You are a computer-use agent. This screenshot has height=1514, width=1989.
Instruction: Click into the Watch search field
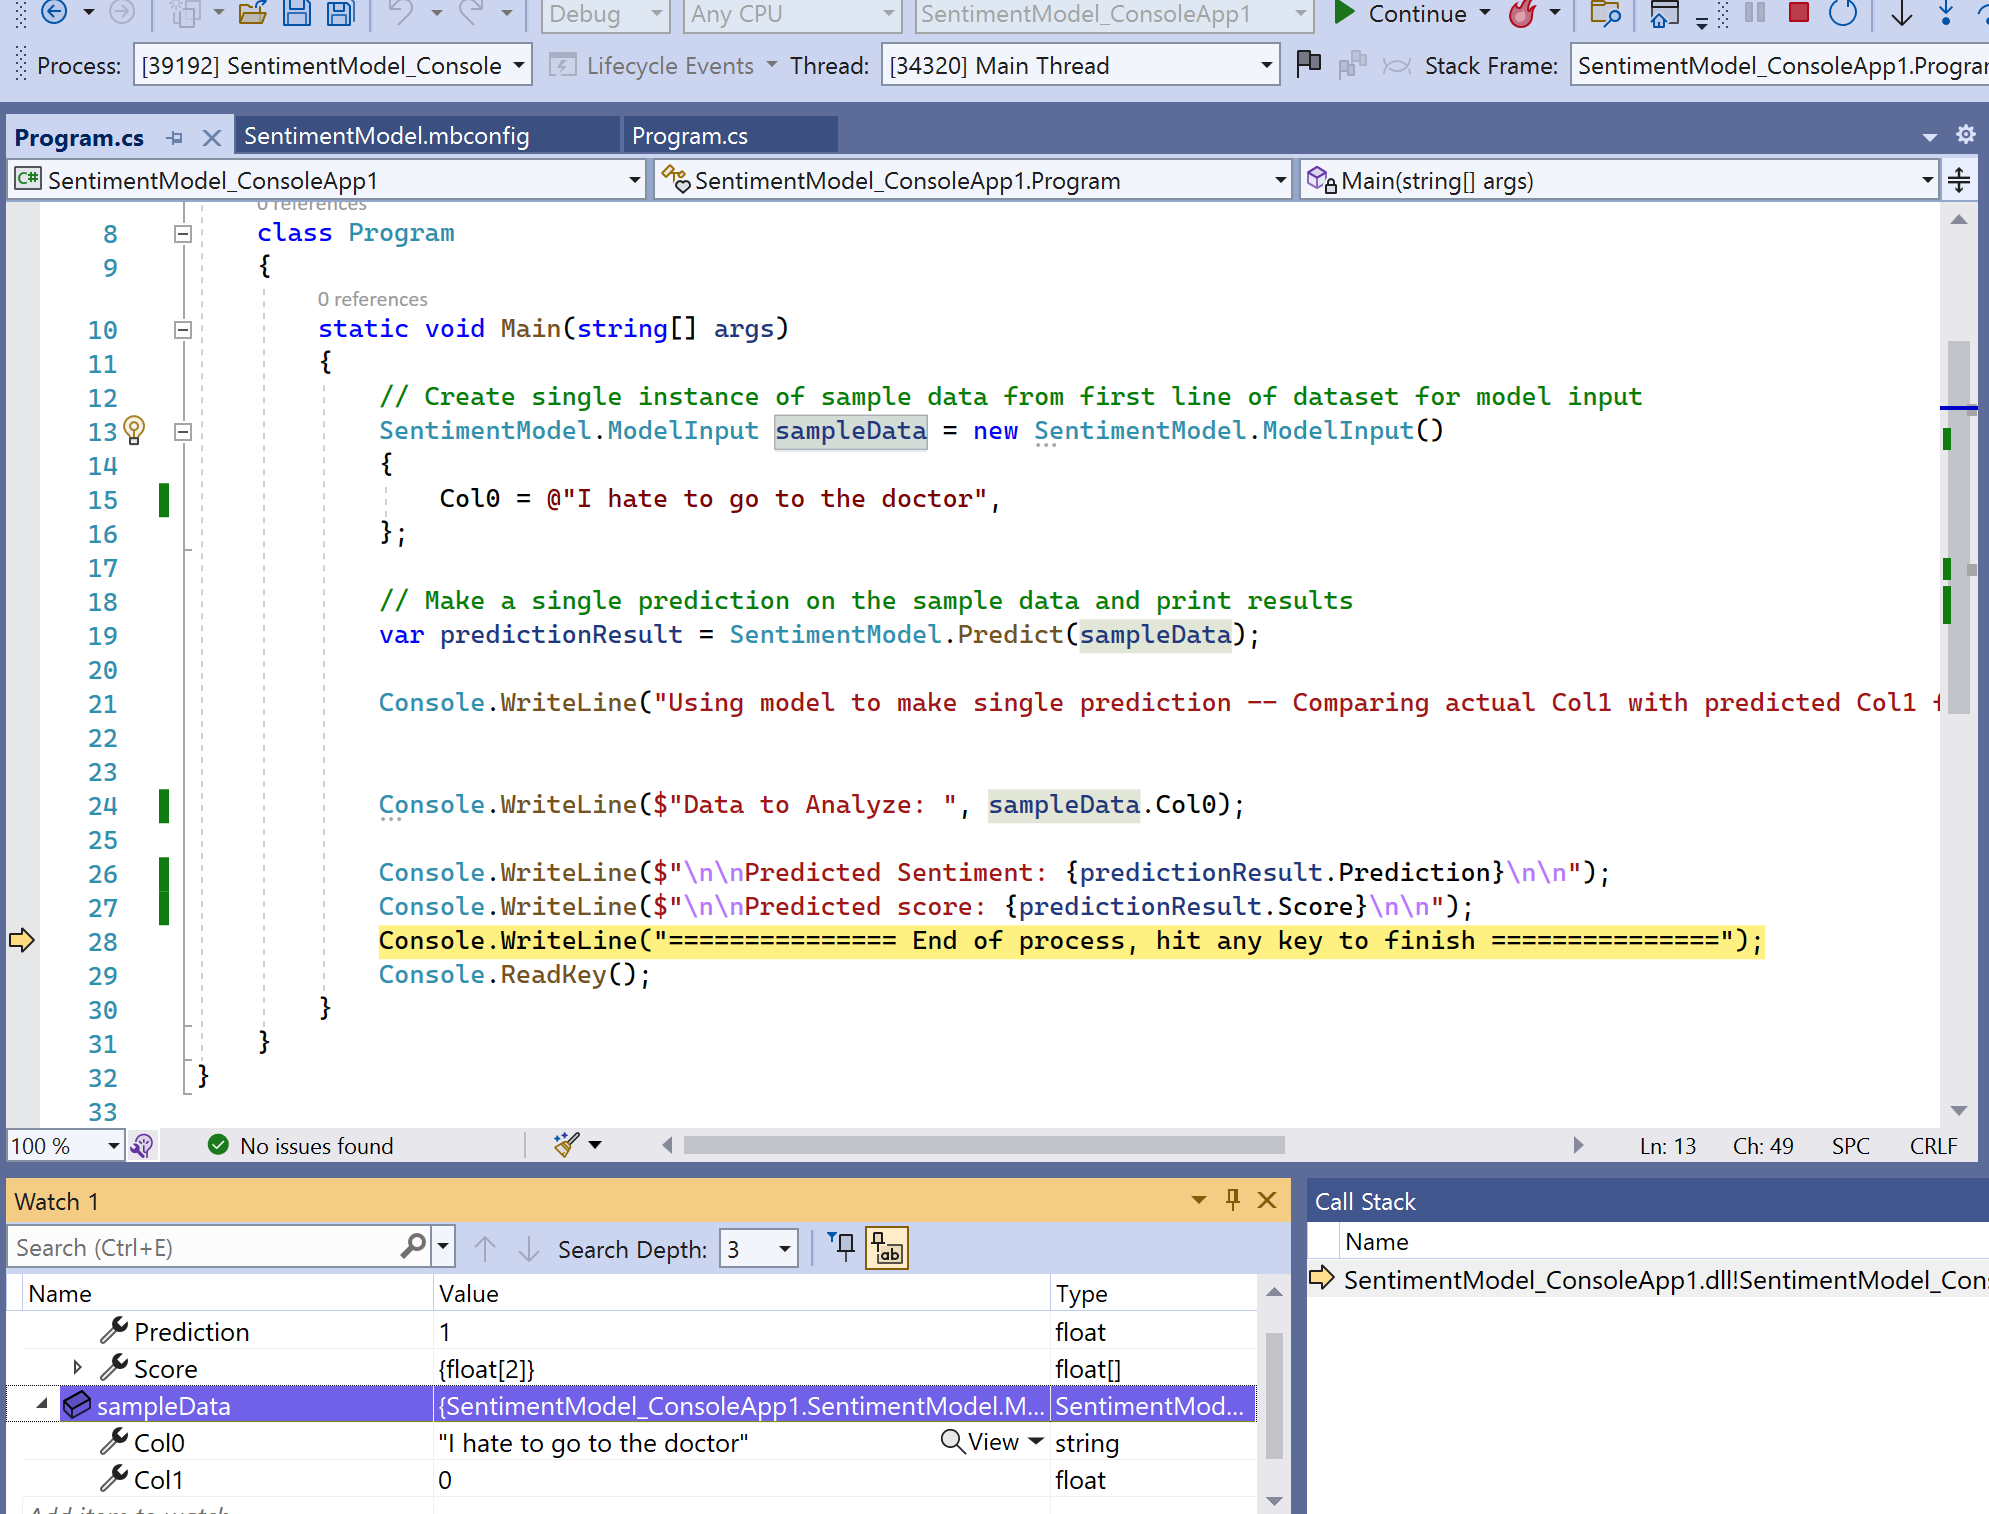tap(205, 1247)
